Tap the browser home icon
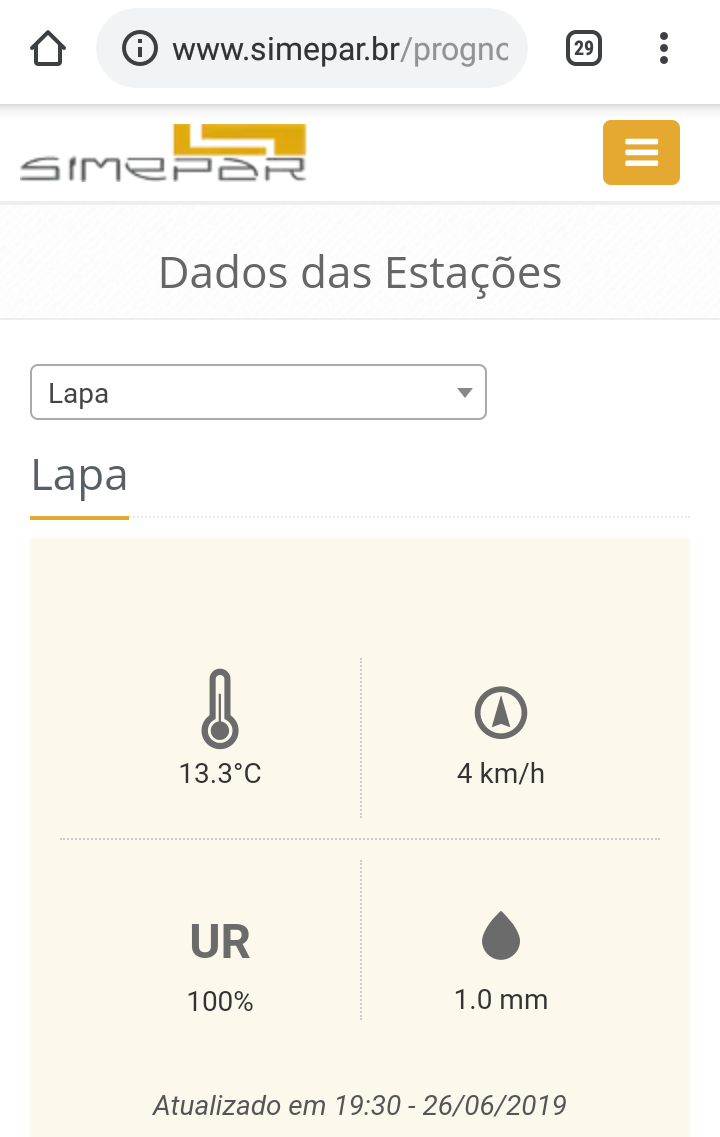Screen dimensions: 720x1137 coord(48,49)
